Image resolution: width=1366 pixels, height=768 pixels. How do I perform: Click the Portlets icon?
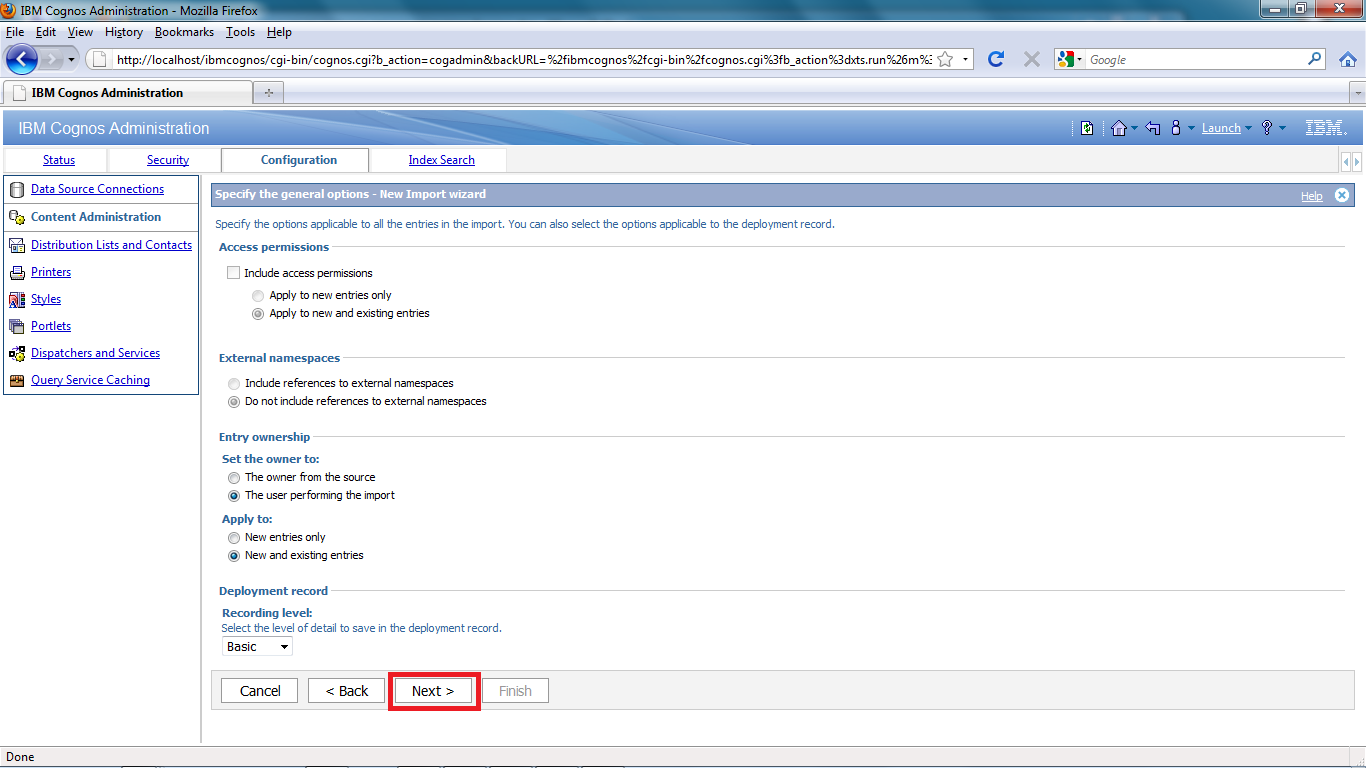coord(16,326)
